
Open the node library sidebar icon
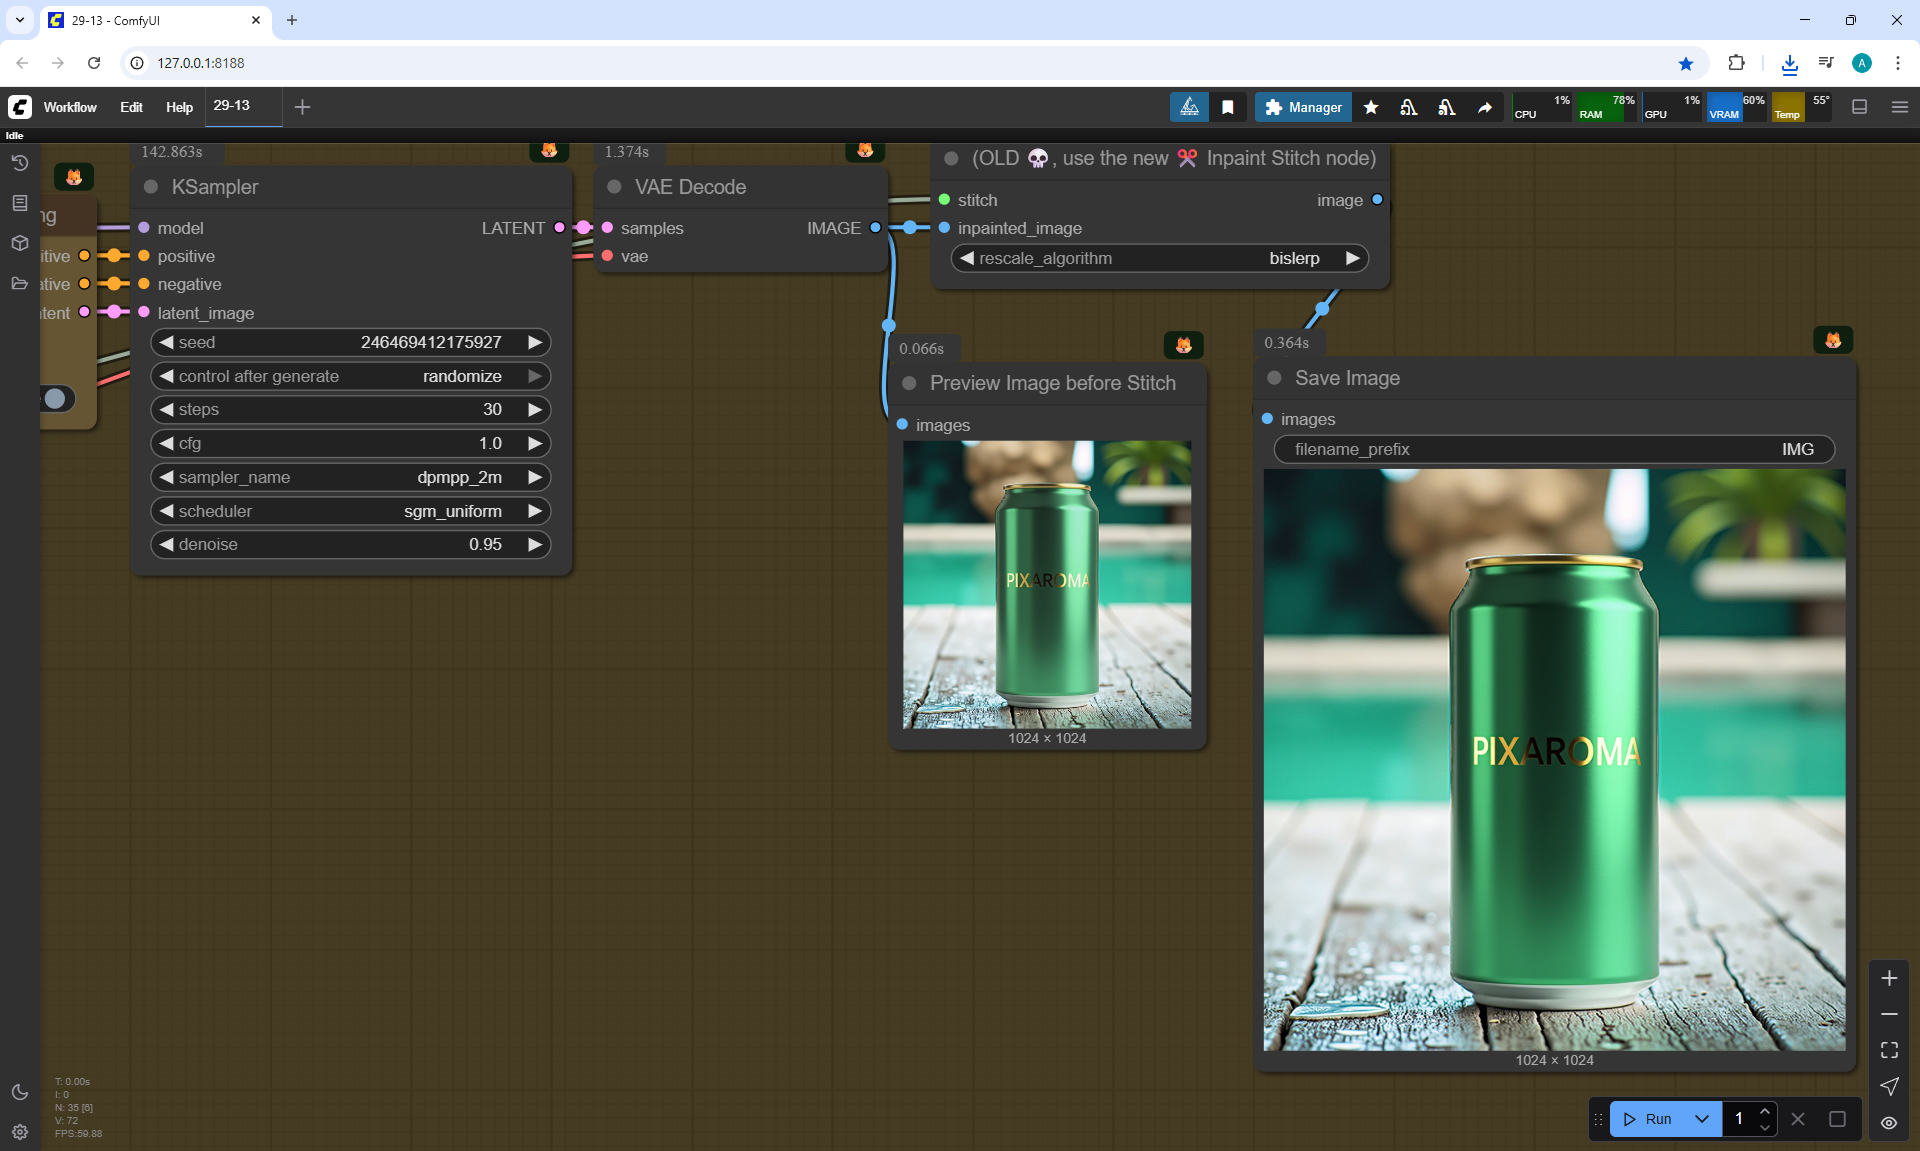[x=19, y=203]
